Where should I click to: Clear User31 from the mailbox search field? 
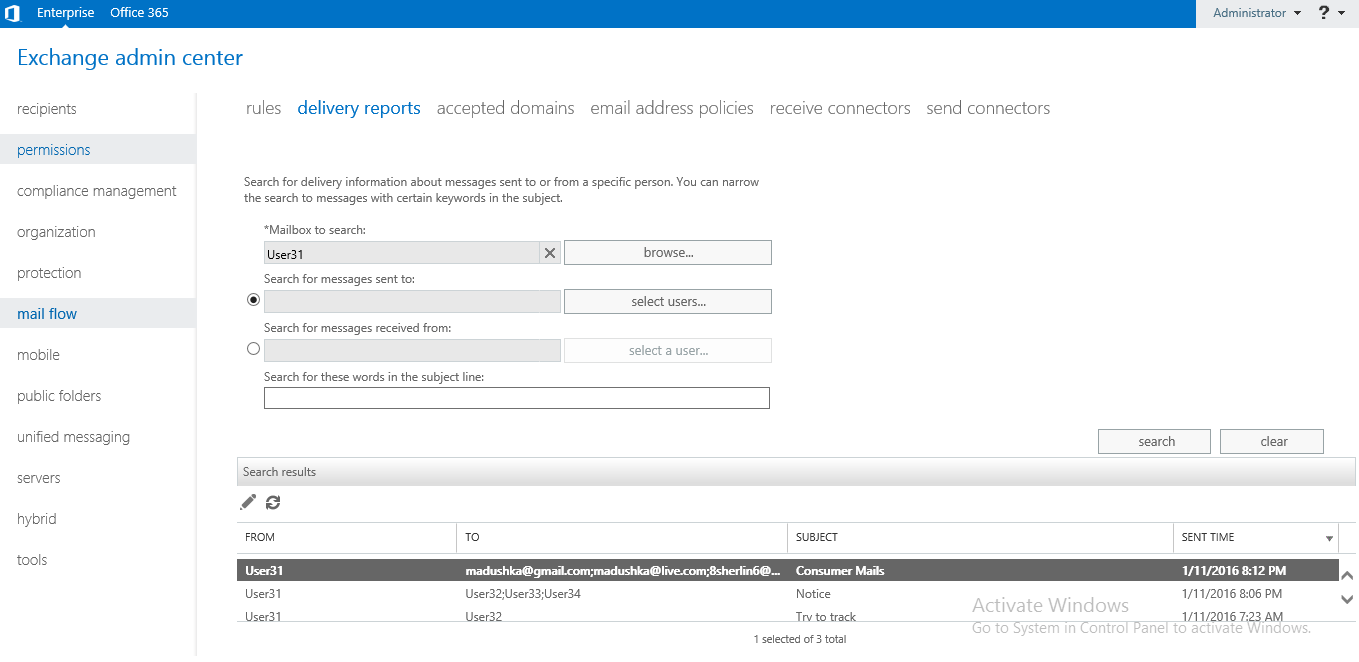pos(549,252)
